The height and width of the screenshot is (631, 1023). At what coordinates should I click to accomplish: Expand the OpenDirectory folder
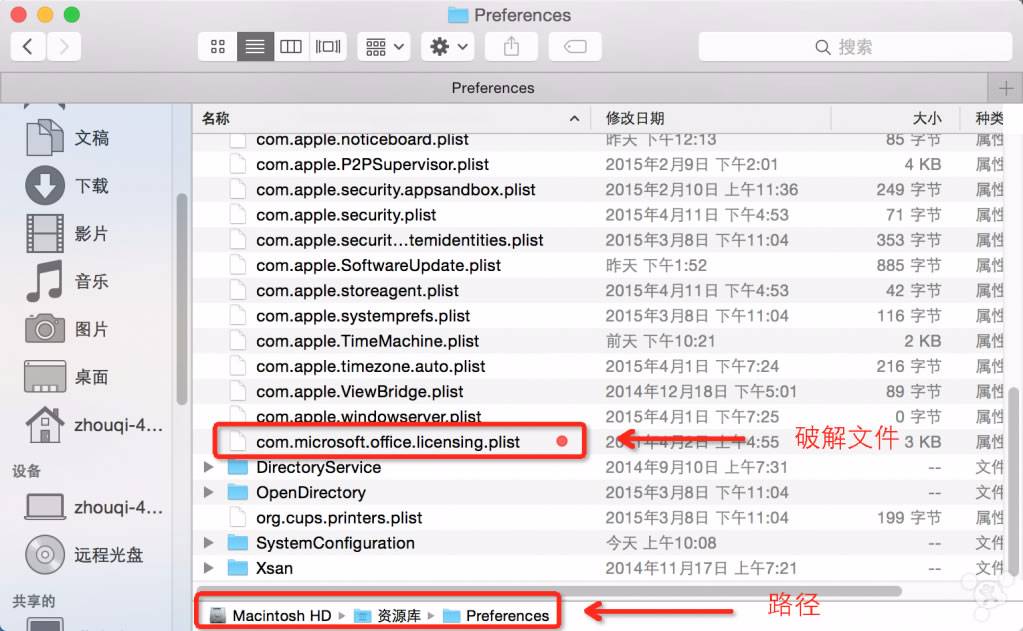pos(208,492)
